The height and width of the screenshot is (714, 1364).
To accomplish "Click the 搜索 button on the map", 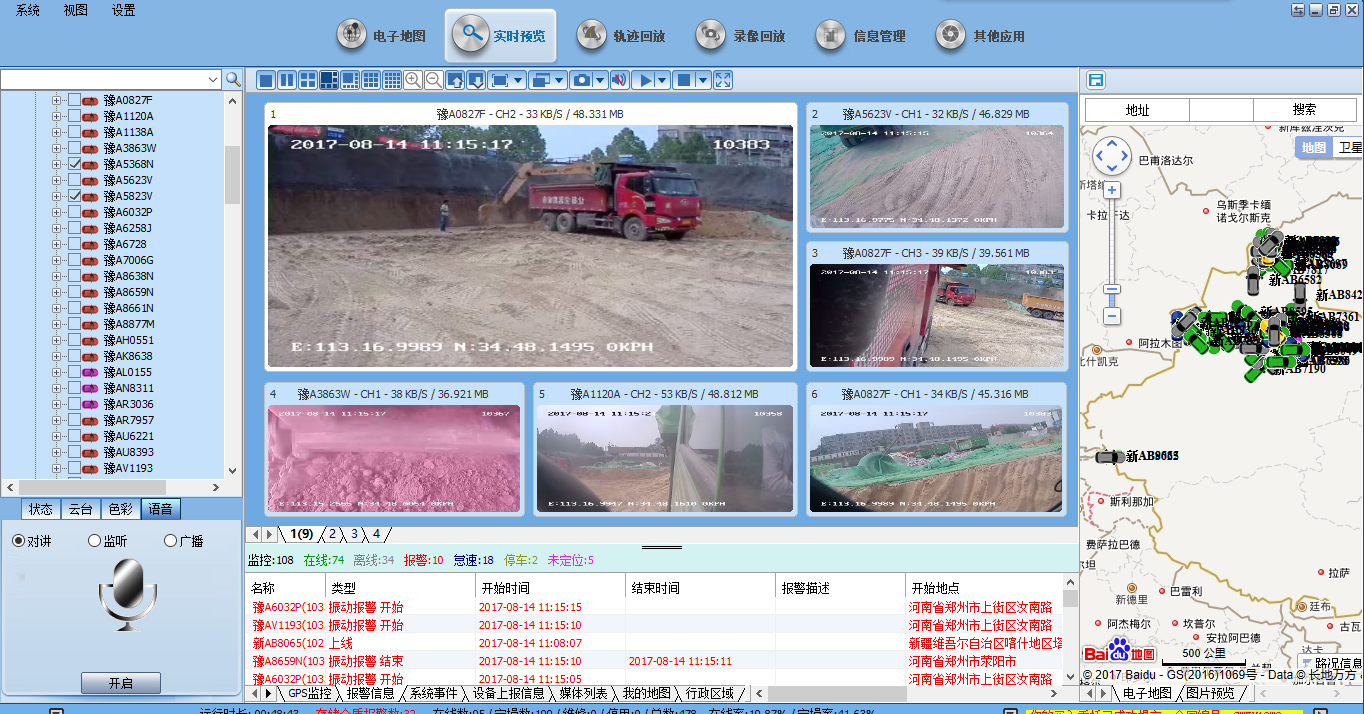I will click(x=1304, y=110).
